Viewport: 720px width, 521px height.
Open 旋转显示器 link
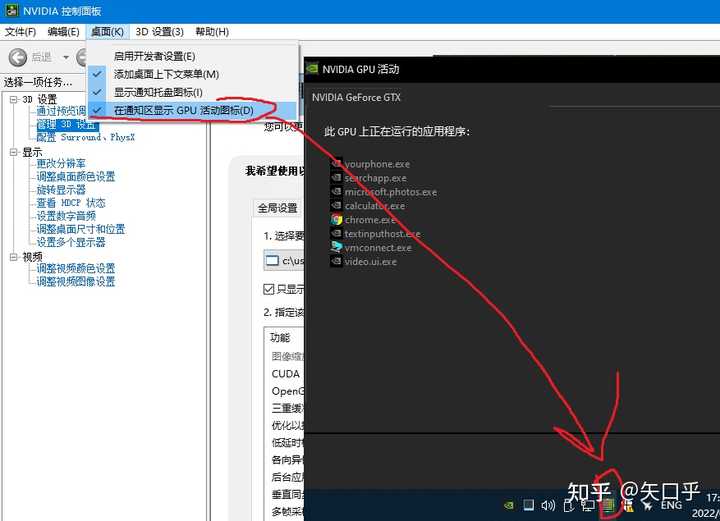[61, 190]
